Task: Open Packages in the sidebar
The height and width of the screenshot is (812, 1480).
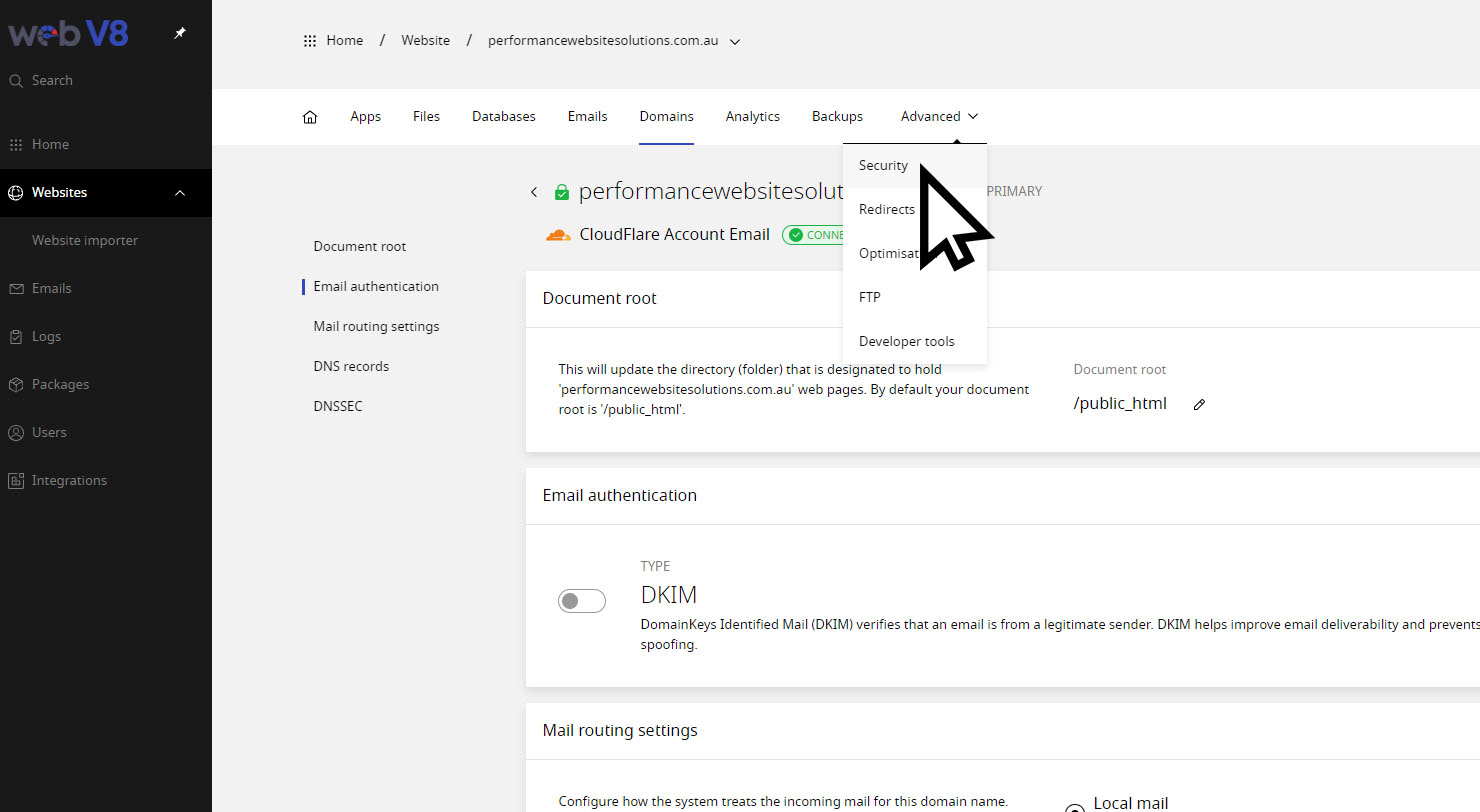Action: tap(60, 384)
